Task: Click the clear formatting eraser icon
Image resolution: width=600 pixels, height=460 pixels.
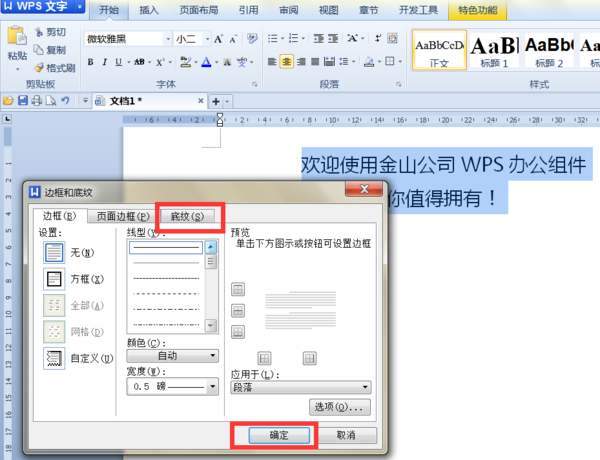Action: 252,38
